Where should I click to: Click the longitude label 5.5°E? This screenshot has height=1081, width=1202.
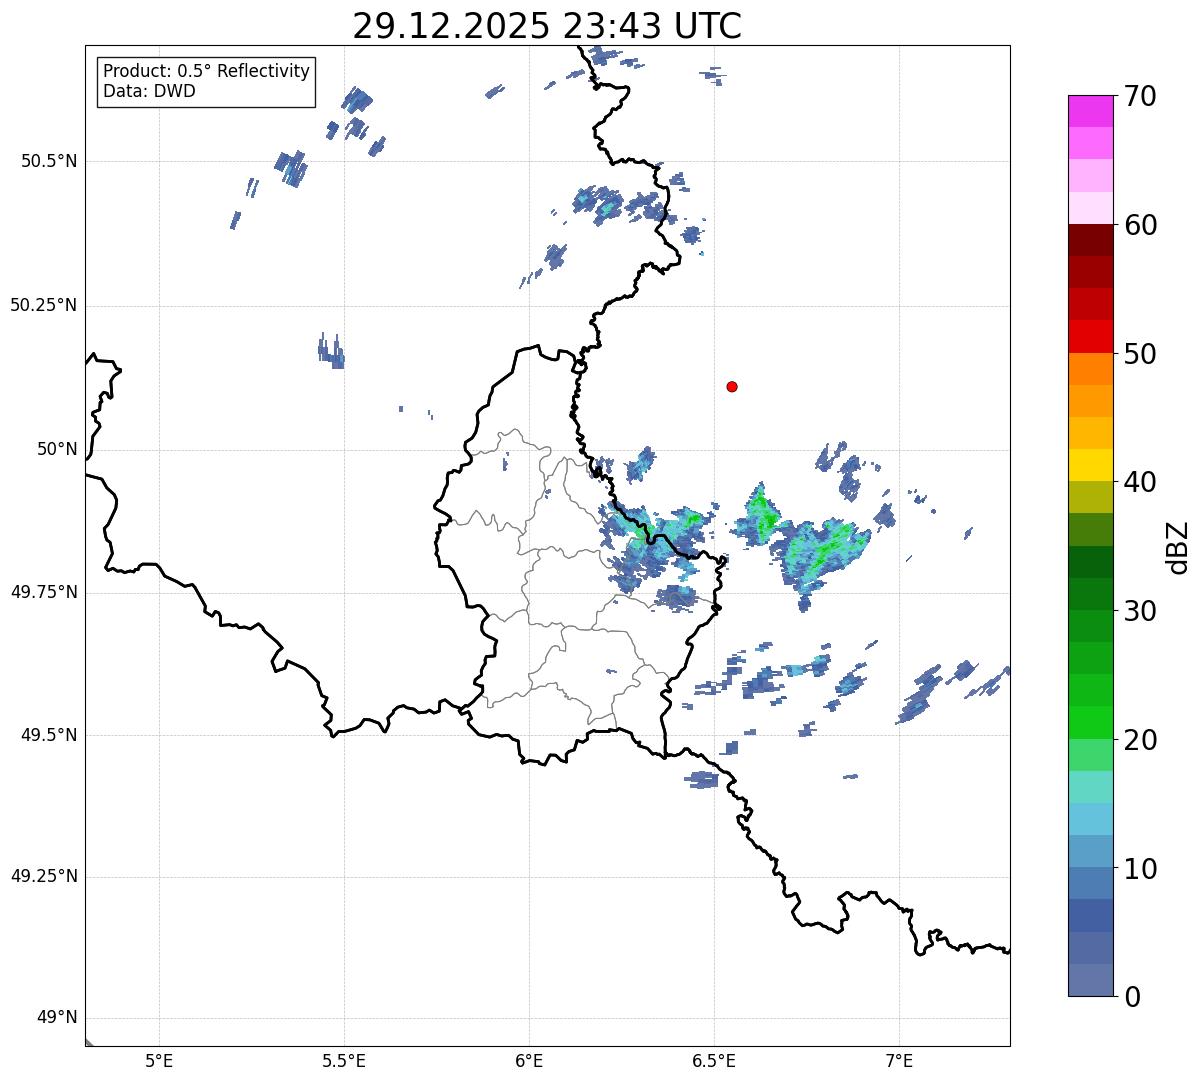click(x=344, y=1060)
